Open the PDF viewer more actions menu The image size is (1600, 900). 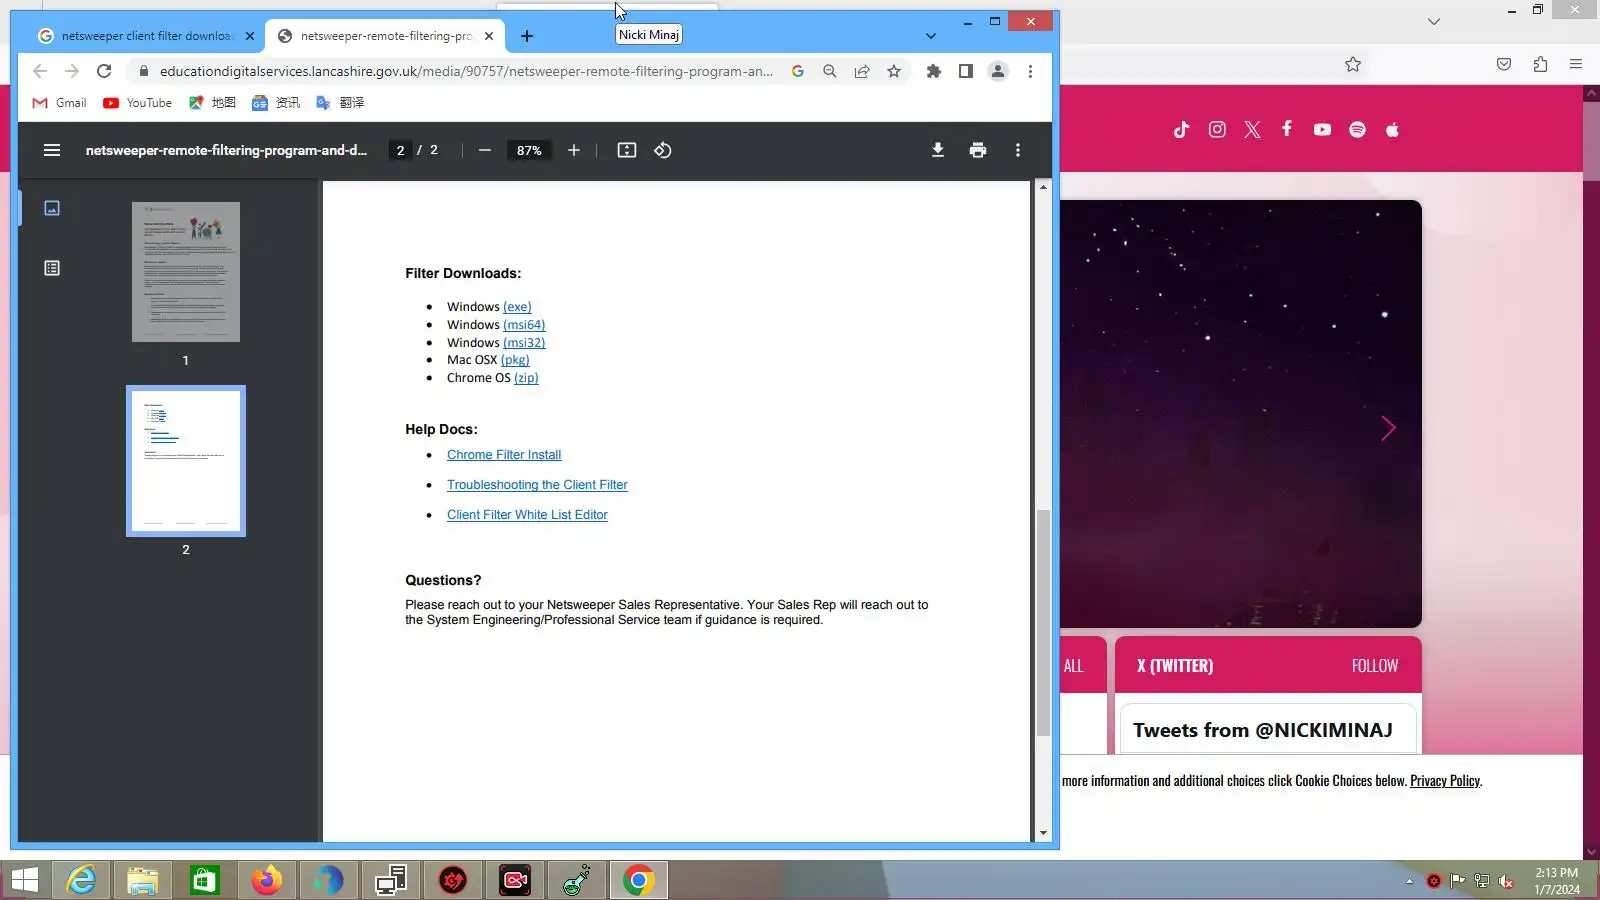[x=1018, y=150]
